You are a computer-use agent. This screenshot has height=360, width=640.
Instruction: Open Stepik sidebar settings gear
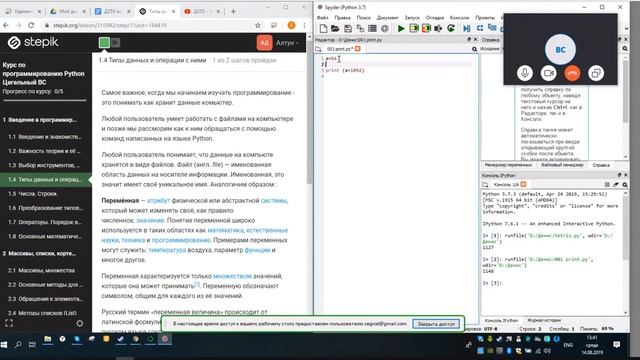[x=80, y=323]
